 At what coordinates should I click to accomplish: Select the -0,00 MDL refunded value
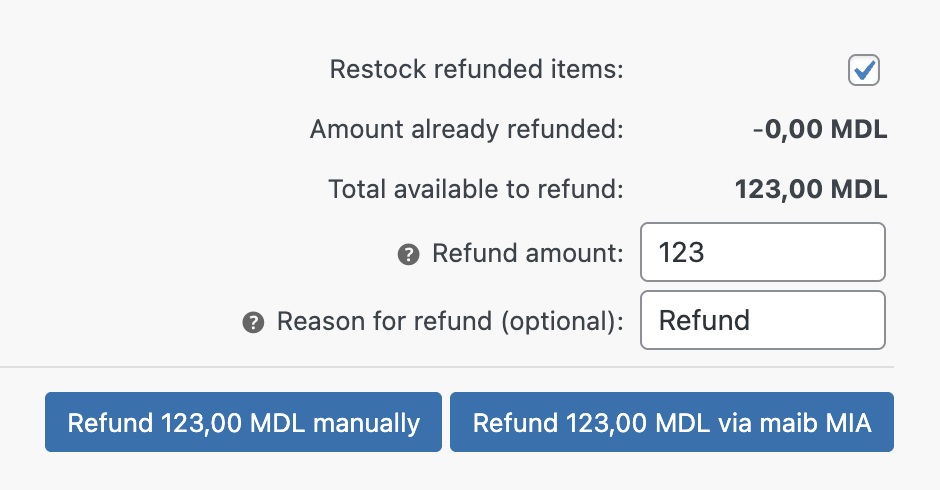pyautogui.click(x=820, y=130)
